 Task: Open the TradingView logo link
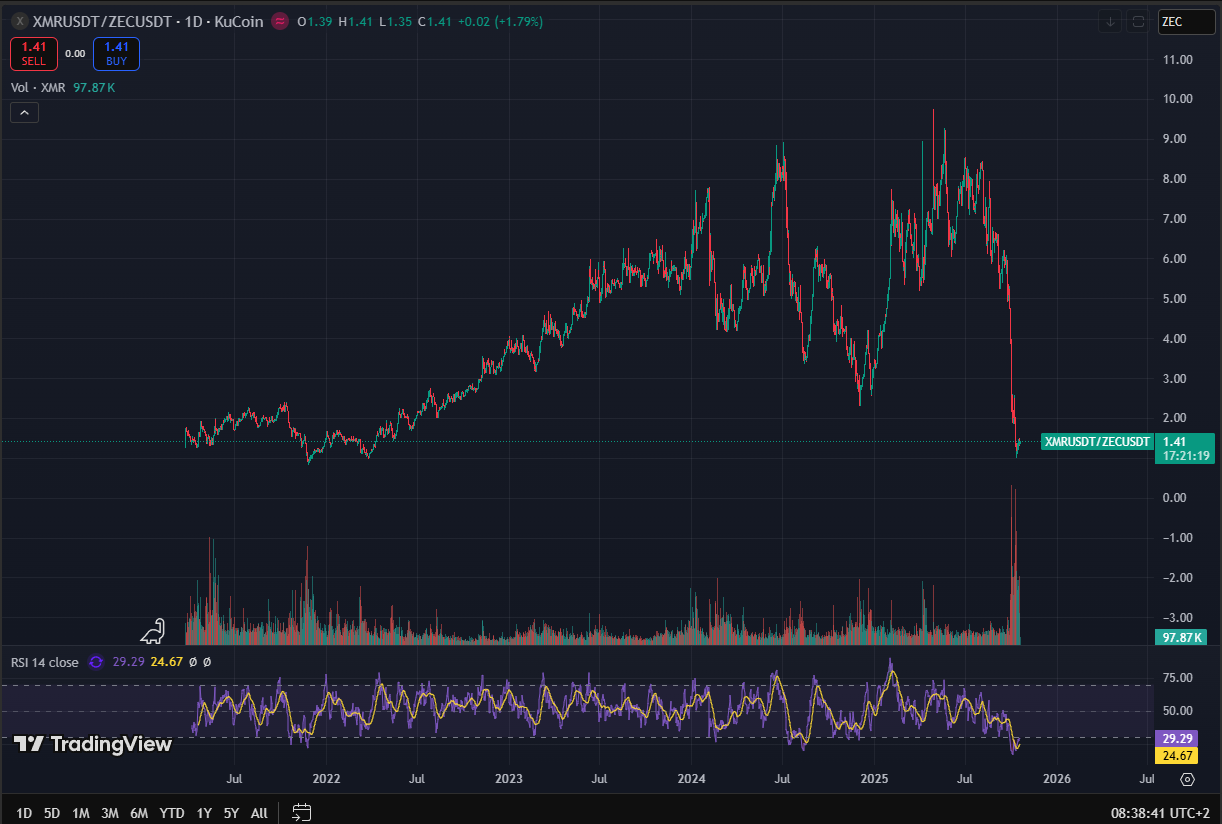click(92, 744)
